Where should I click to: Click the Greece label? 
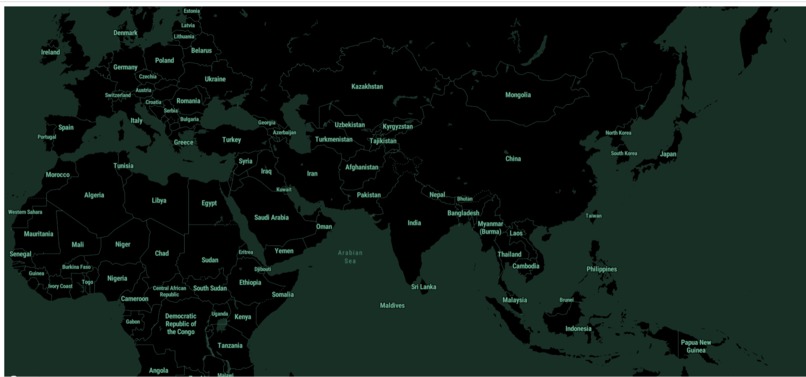(x=184, y=142)
